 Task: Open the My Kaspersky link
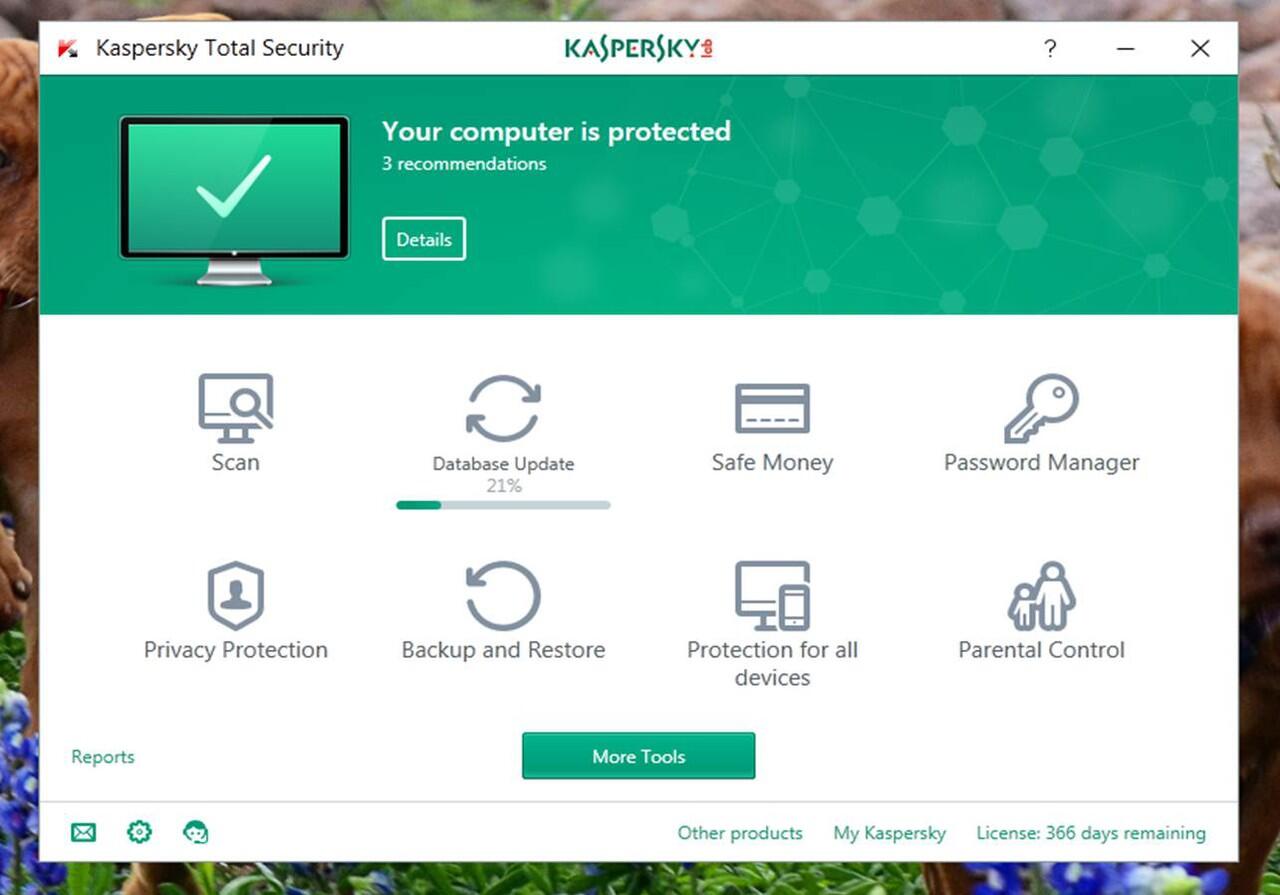coord(890,833)
